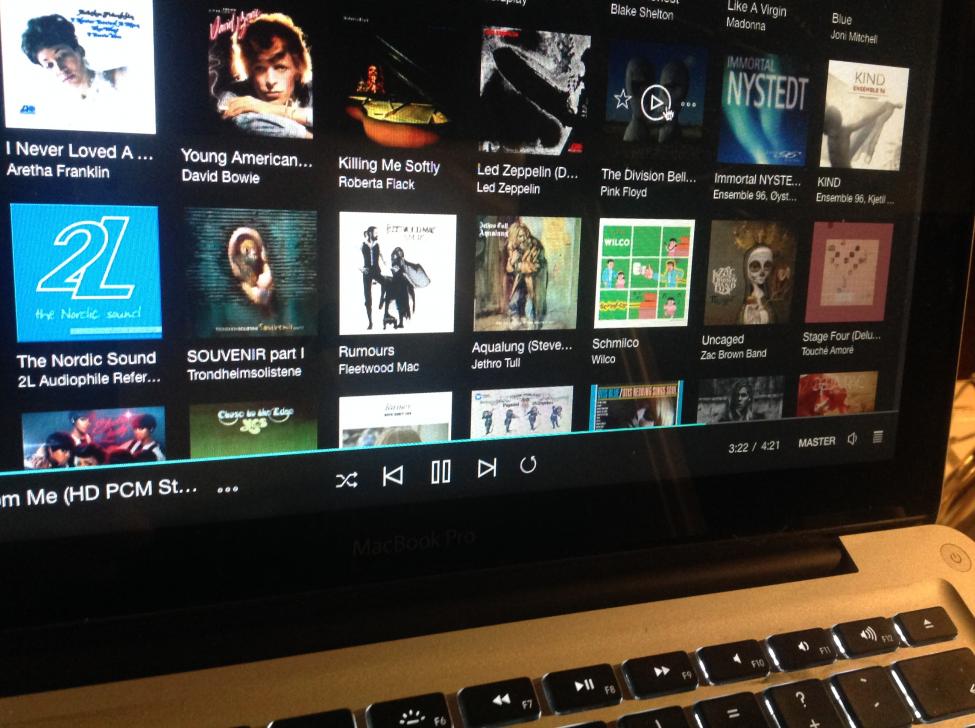Open the Aretha Franklin album cover

point(79,65)
